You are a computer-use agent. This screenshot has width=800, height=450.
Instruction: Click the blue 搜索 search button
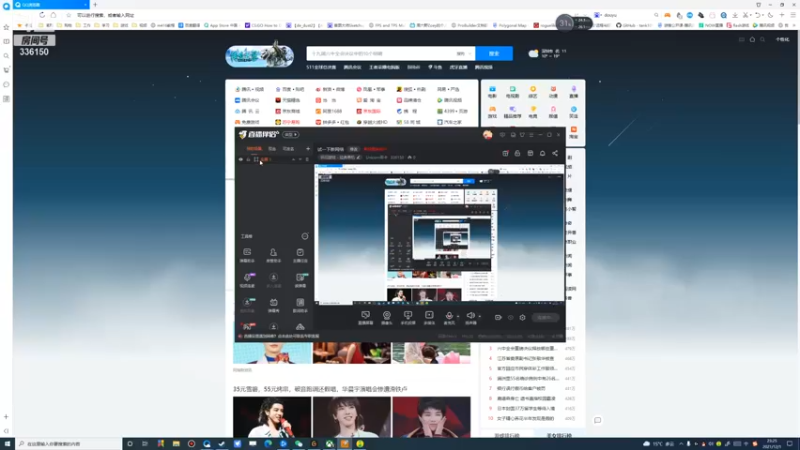[494, 54]
